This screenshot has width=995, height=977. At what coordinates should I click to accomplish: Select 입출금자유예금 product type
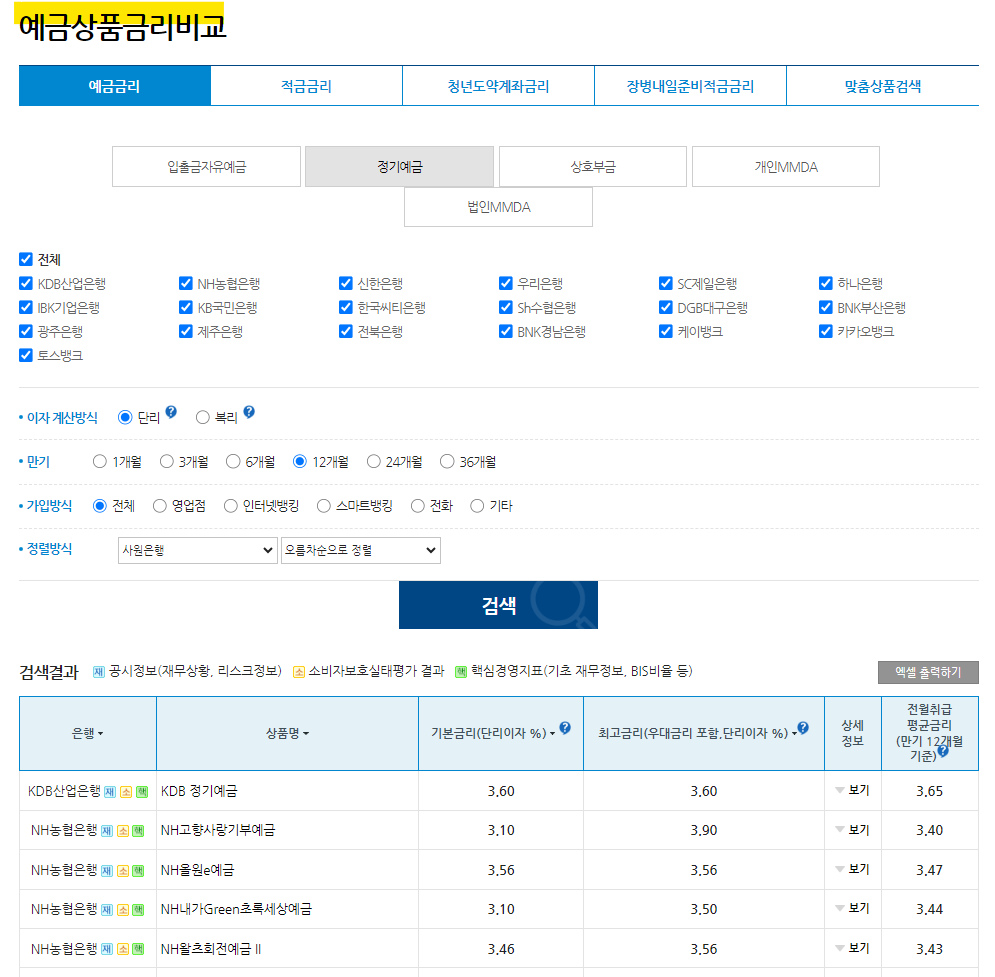click(206, 167)
